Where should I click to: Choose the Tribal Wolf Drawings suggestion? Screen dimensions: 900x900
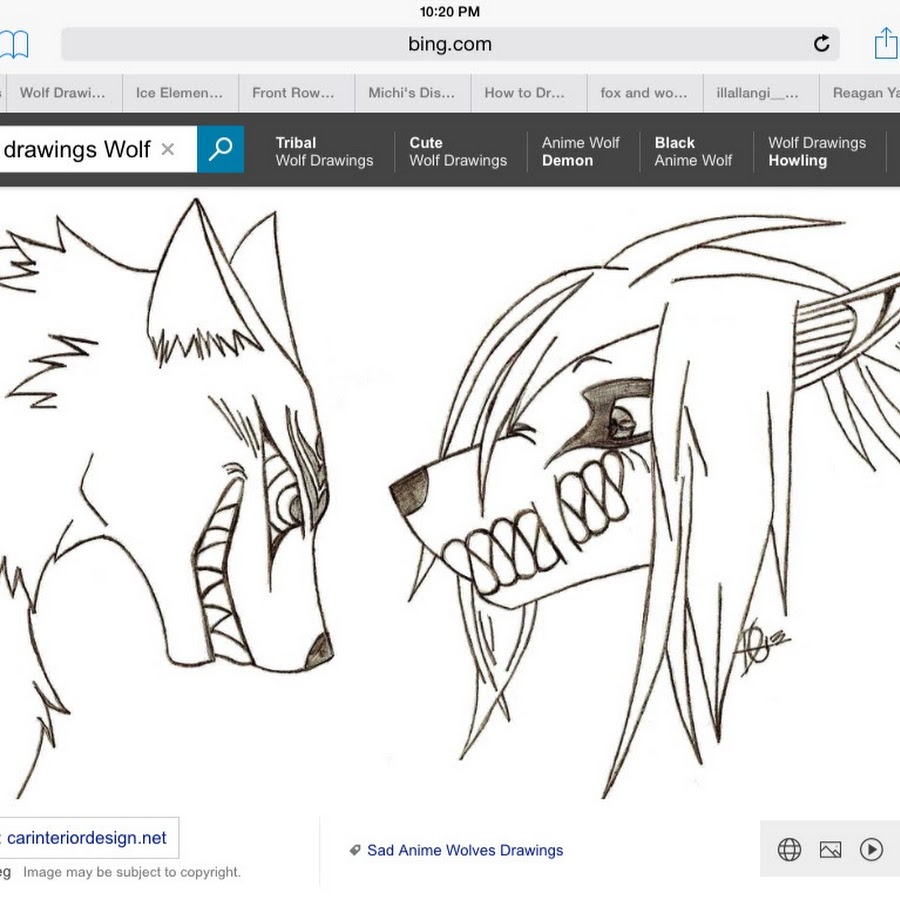(324, 151)
